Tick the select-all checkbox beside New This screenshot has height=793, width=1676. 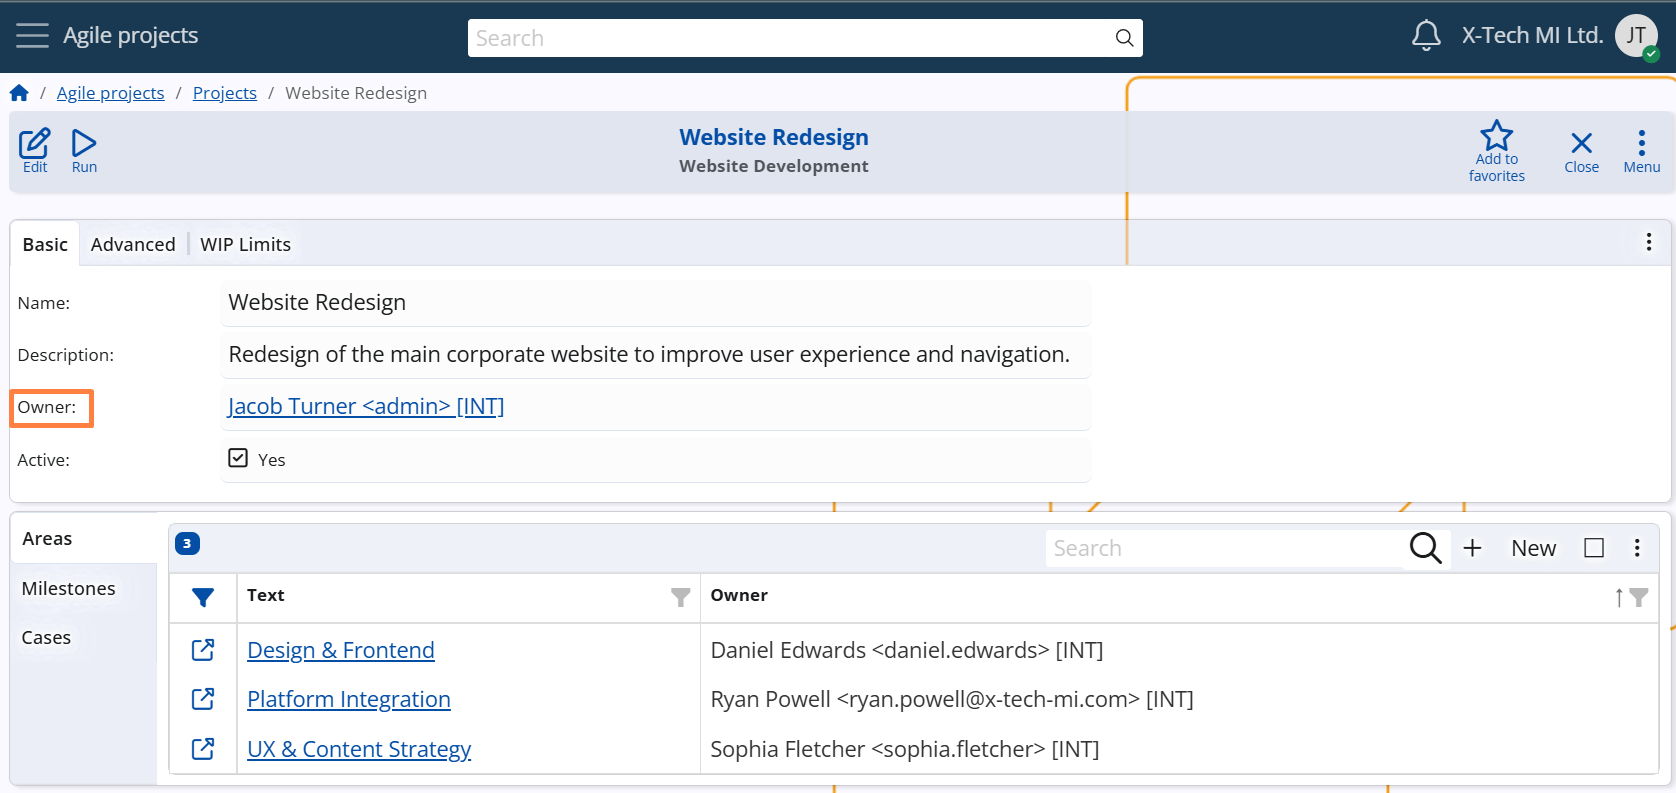[x=1594, y=548]
